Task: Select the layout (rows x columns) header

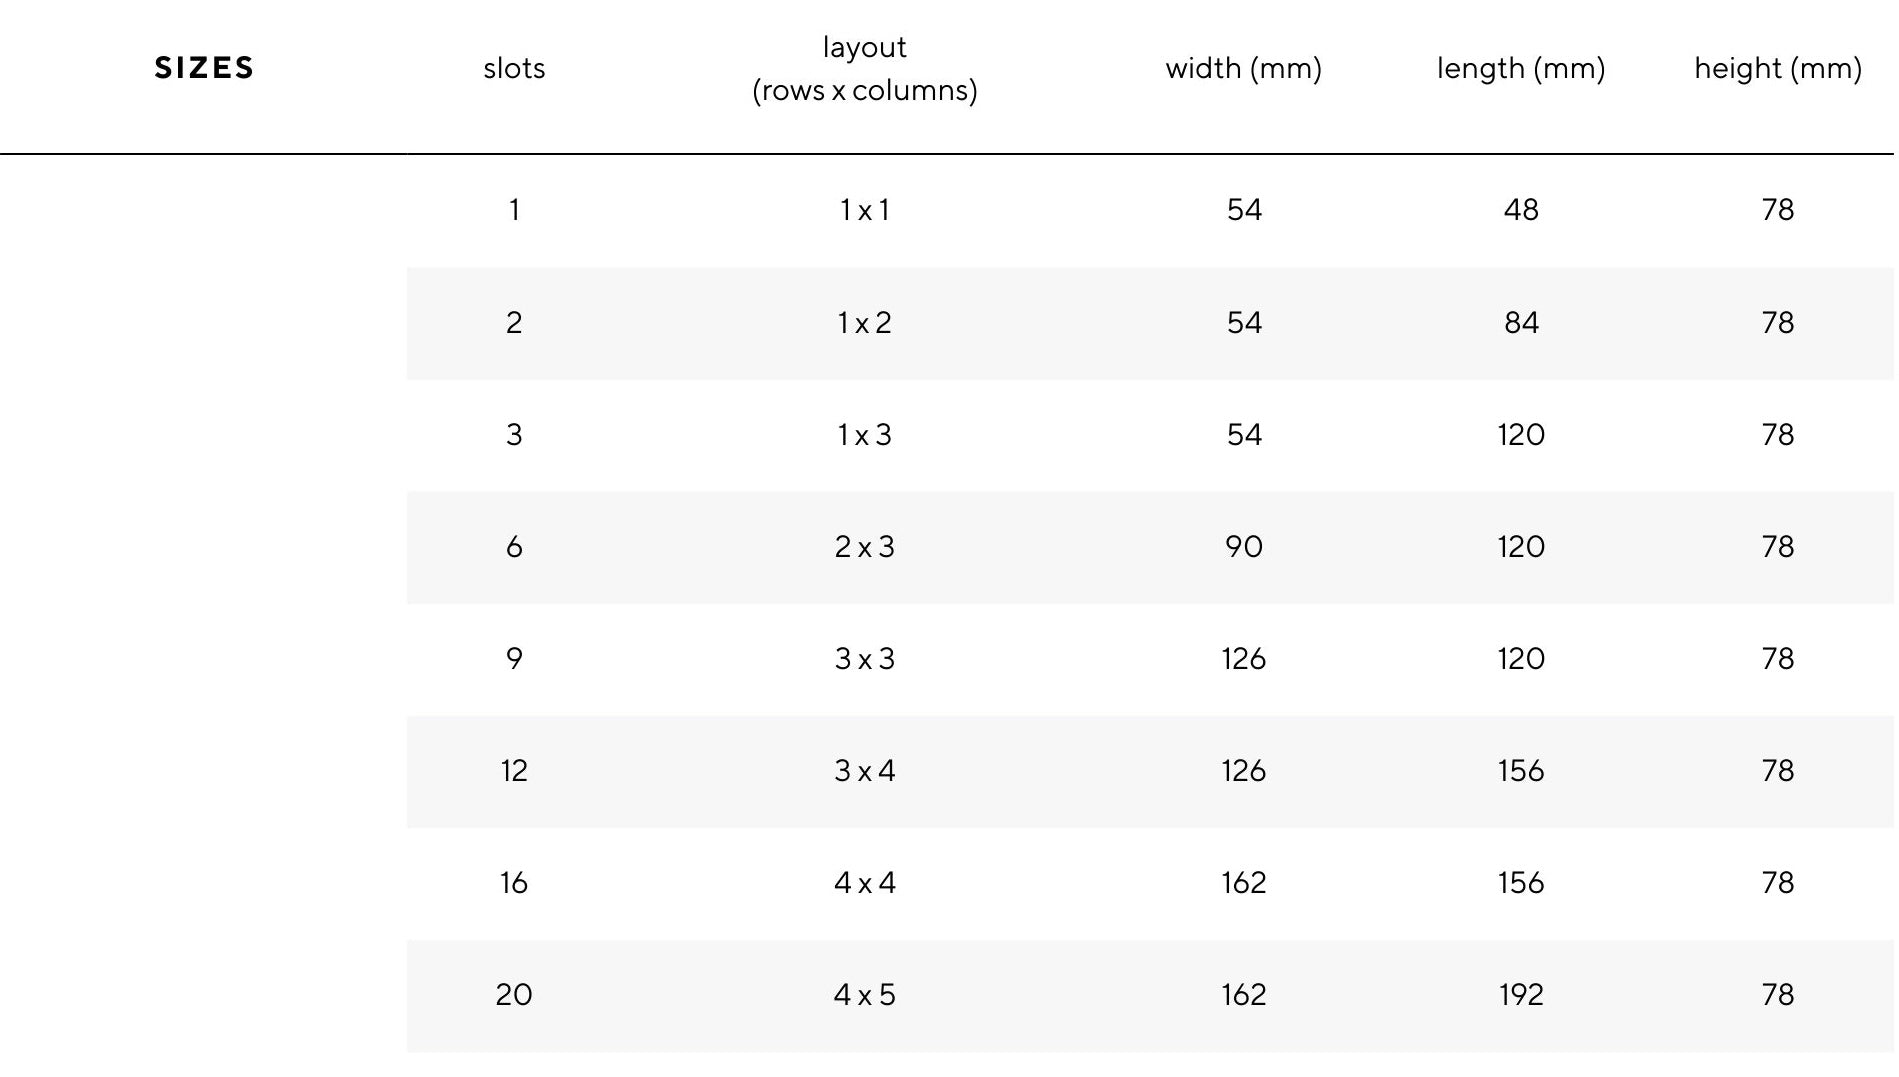Action: pyautogui.click(x=865, y=68)
